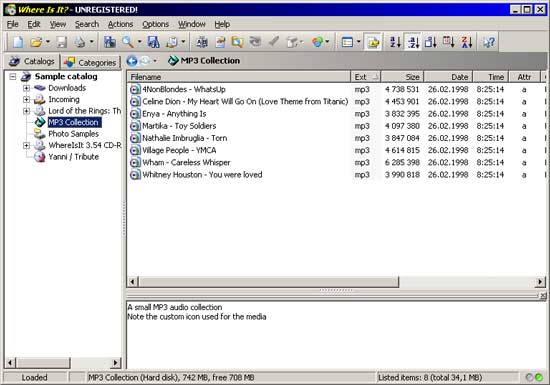Open the dropdown arrow beside report generator icon

[x=183, y=42]
